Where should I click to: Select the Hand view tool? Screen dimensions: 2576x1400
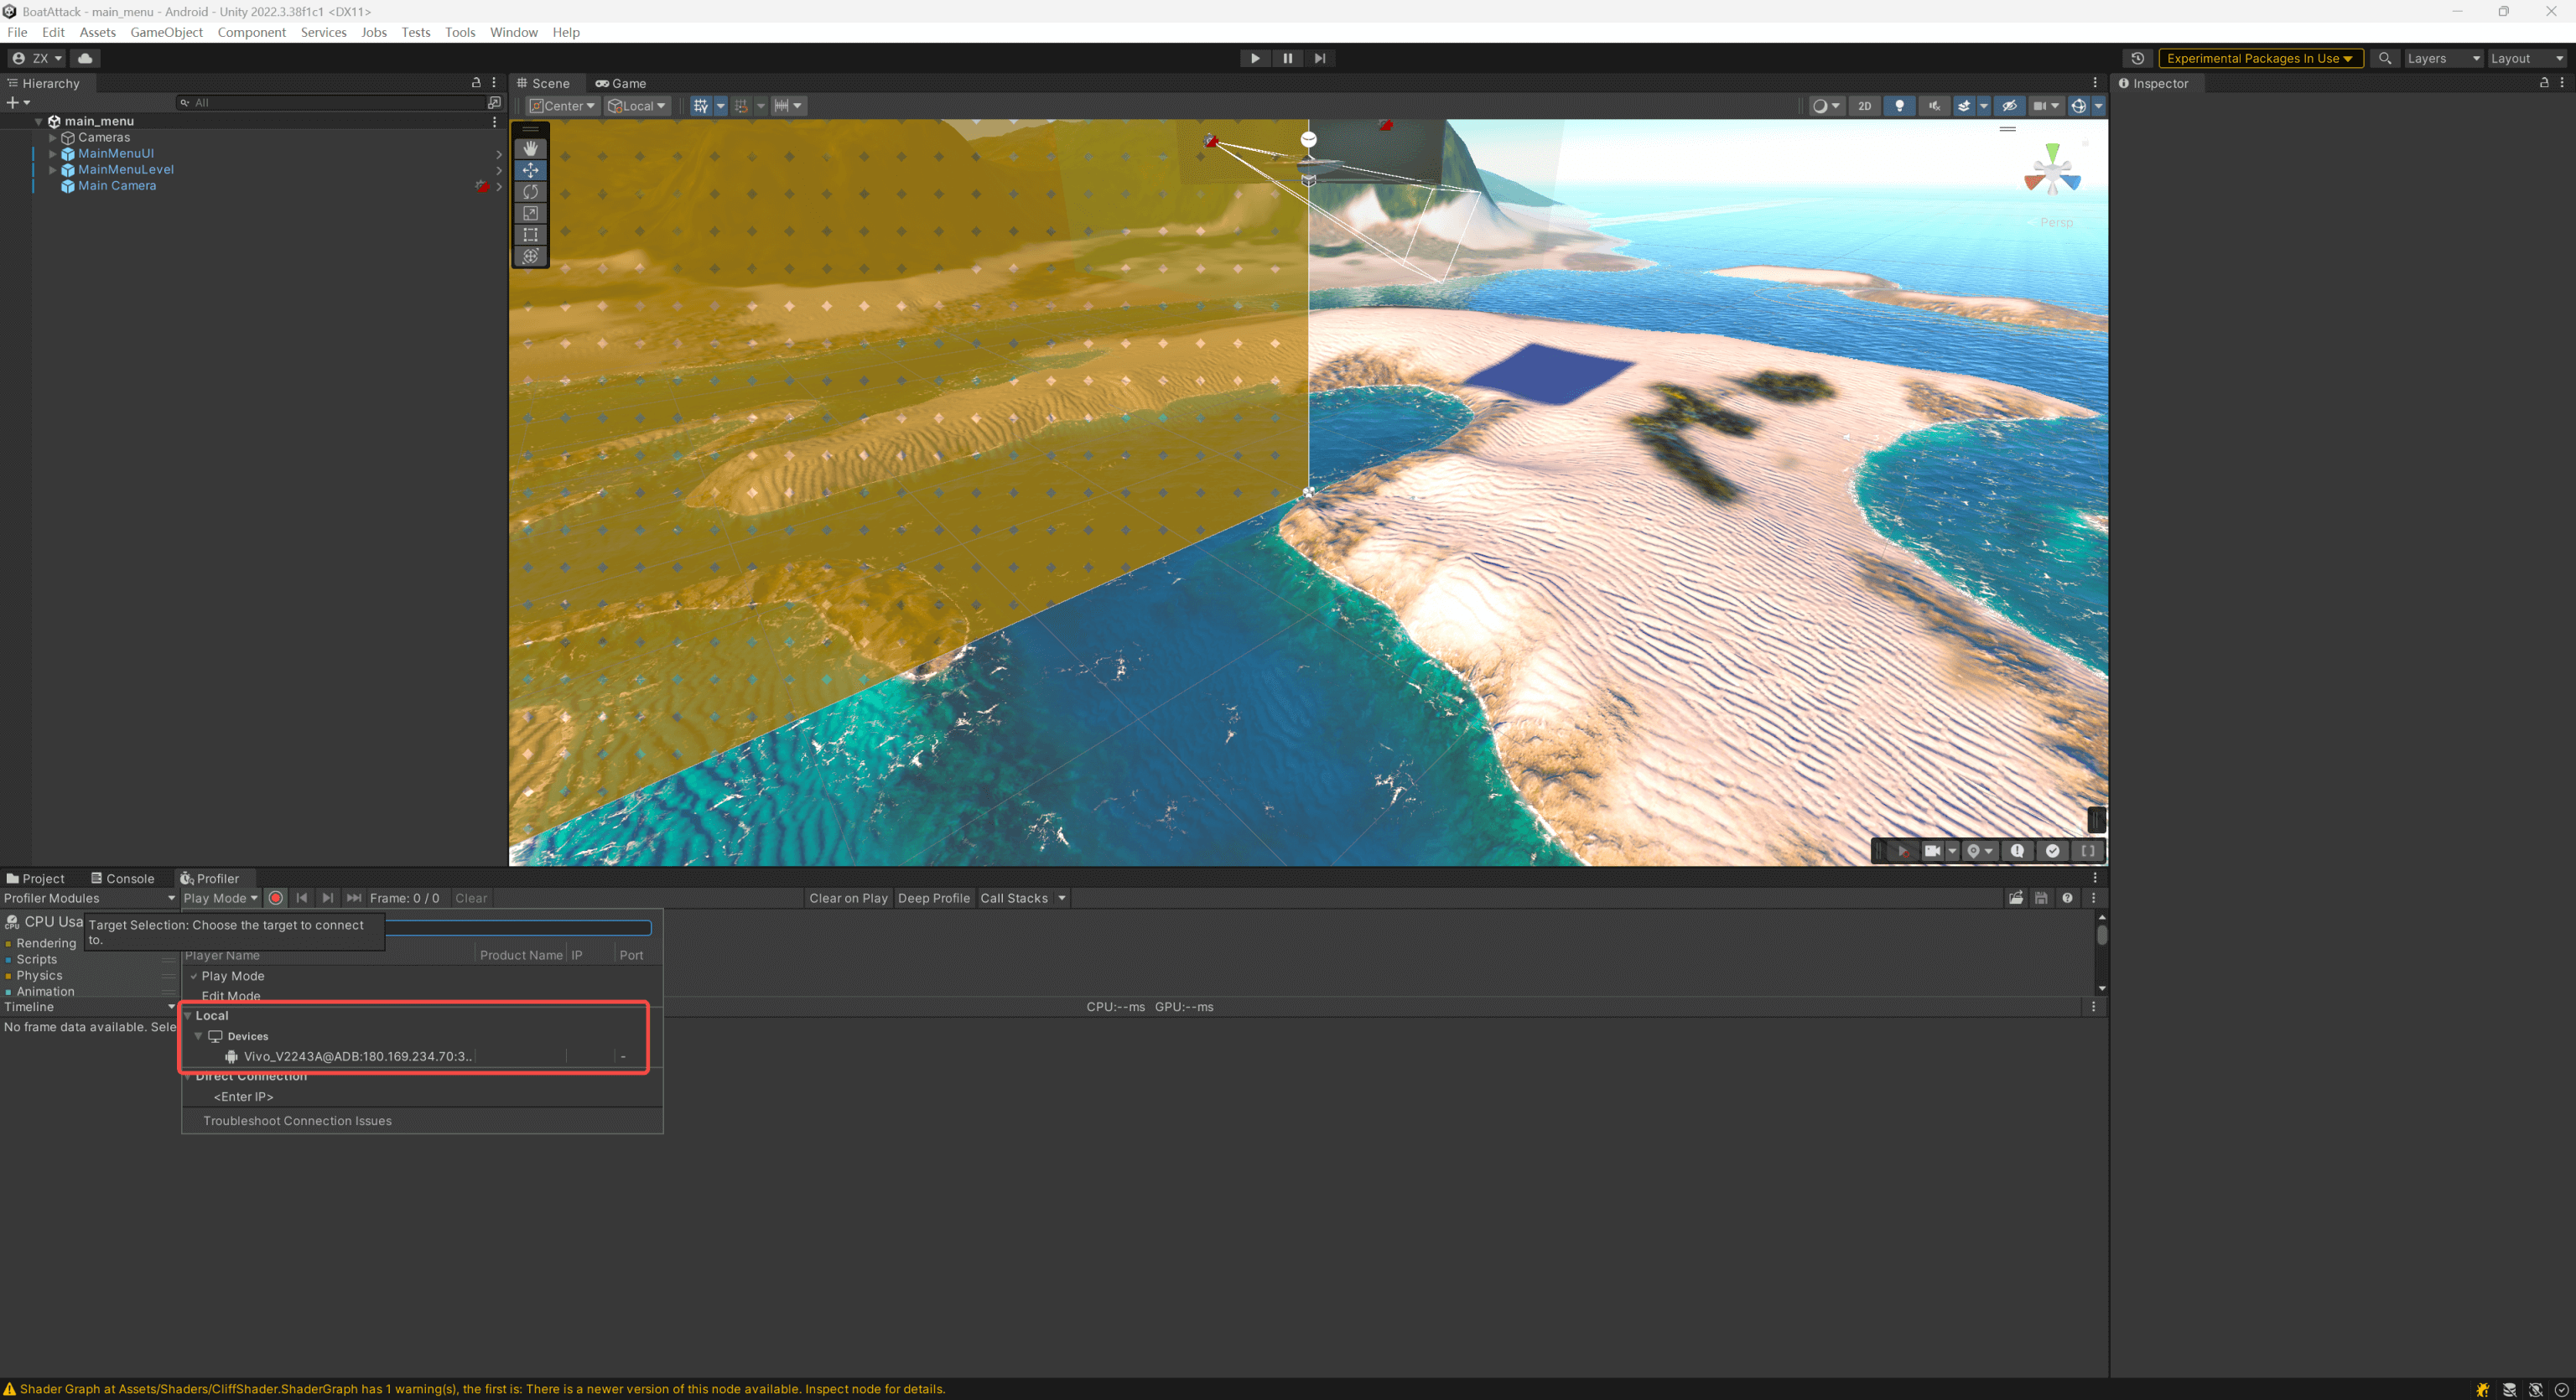[530, 148]
